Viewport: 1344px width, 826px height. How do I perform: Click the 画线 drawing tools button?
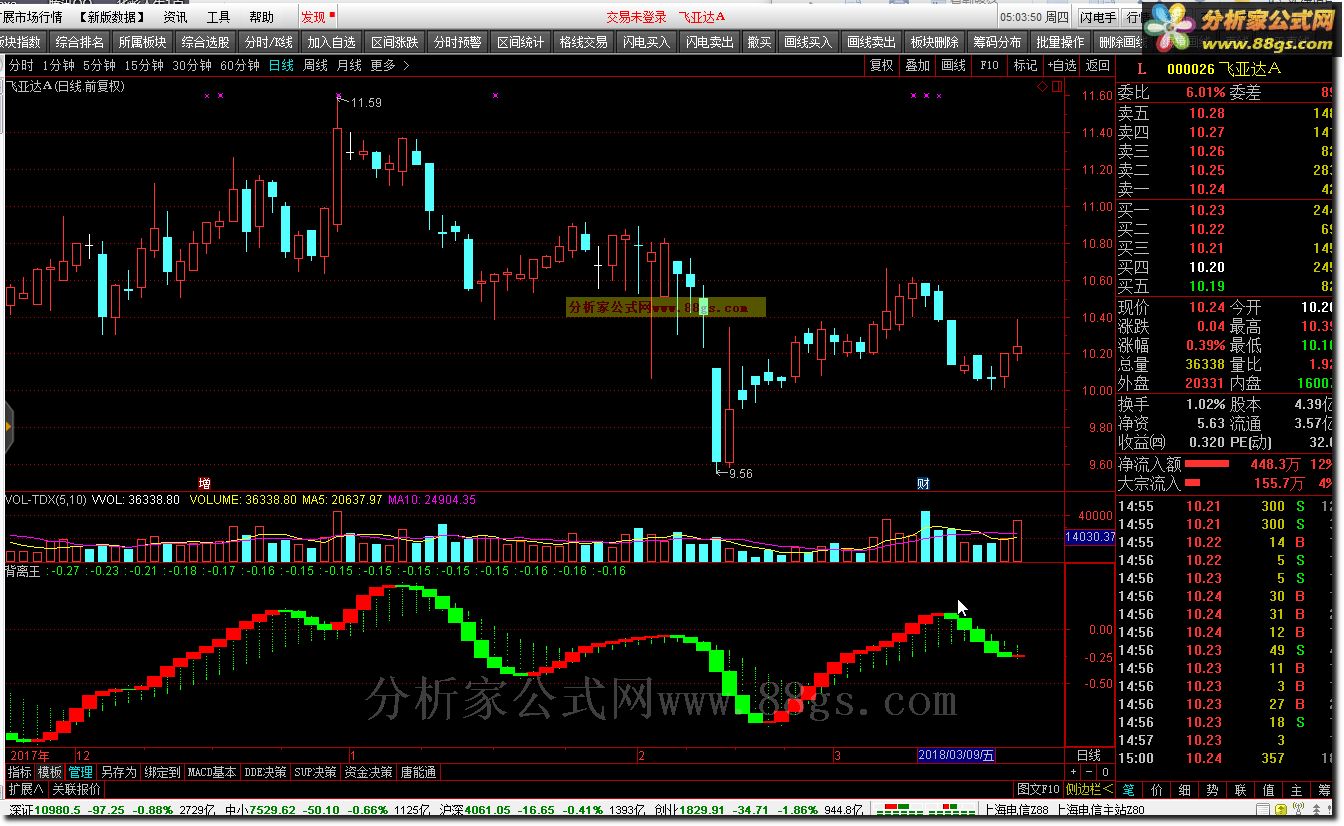954,66
